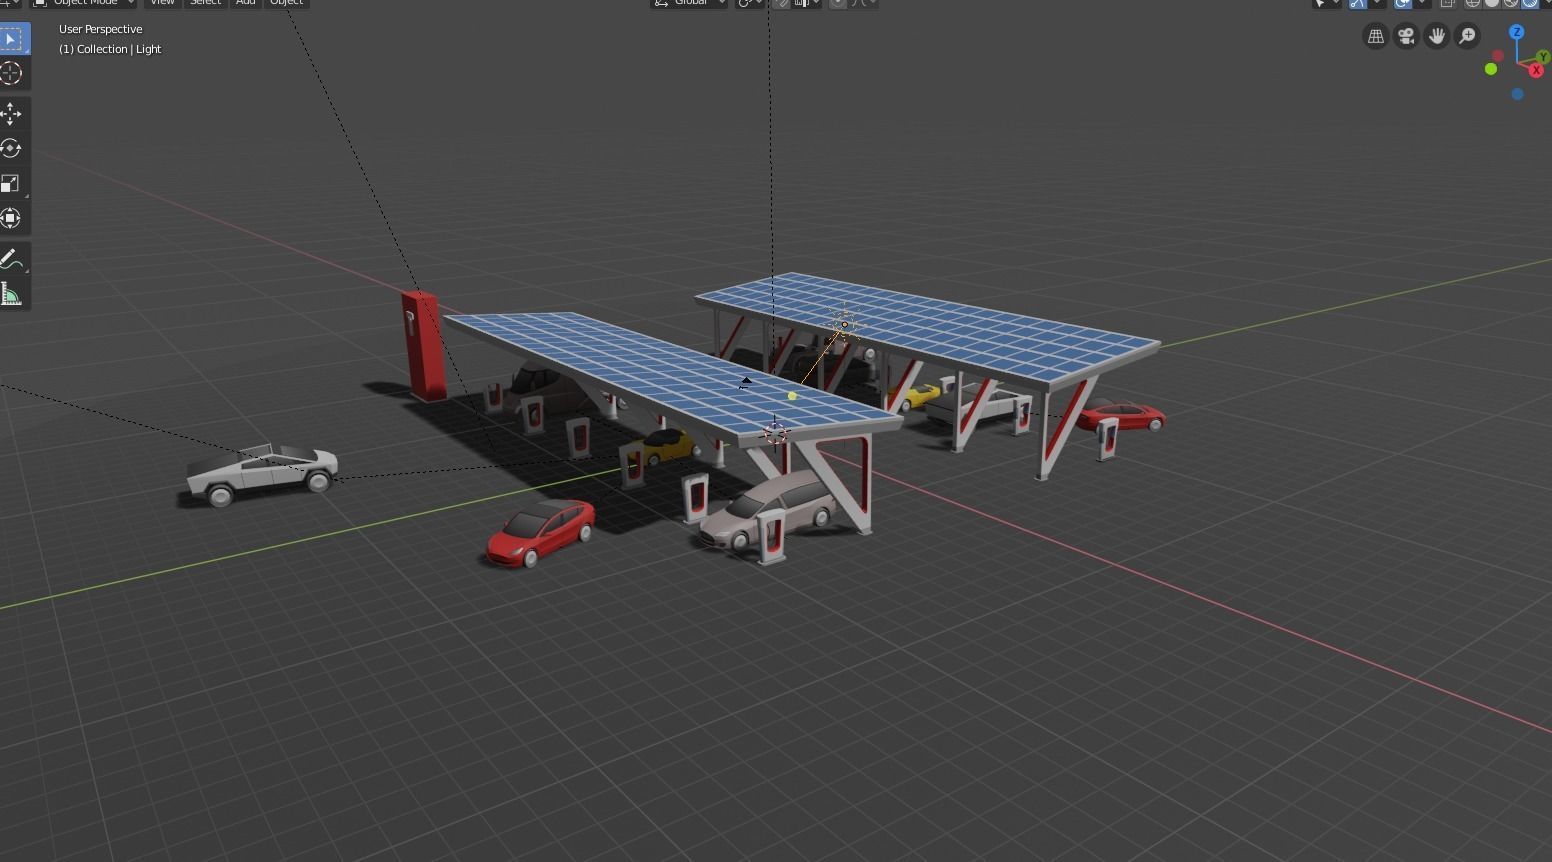
Task: Open the pivot point dropdown
Action: (x=750, y=3)
